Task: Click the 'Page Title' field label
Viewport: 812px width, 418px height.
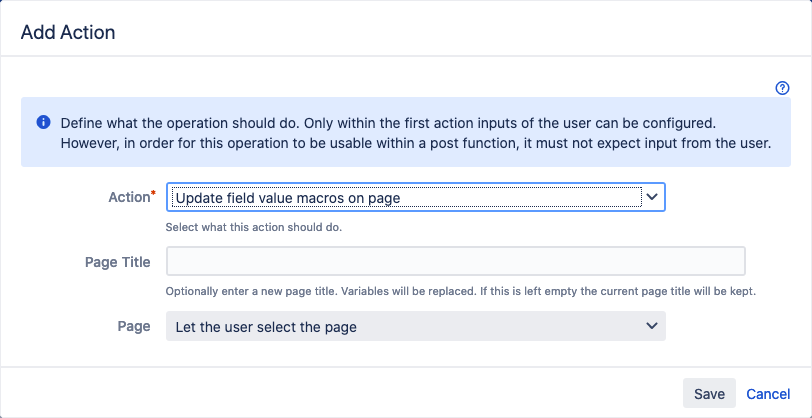Action: click(118, 262)
